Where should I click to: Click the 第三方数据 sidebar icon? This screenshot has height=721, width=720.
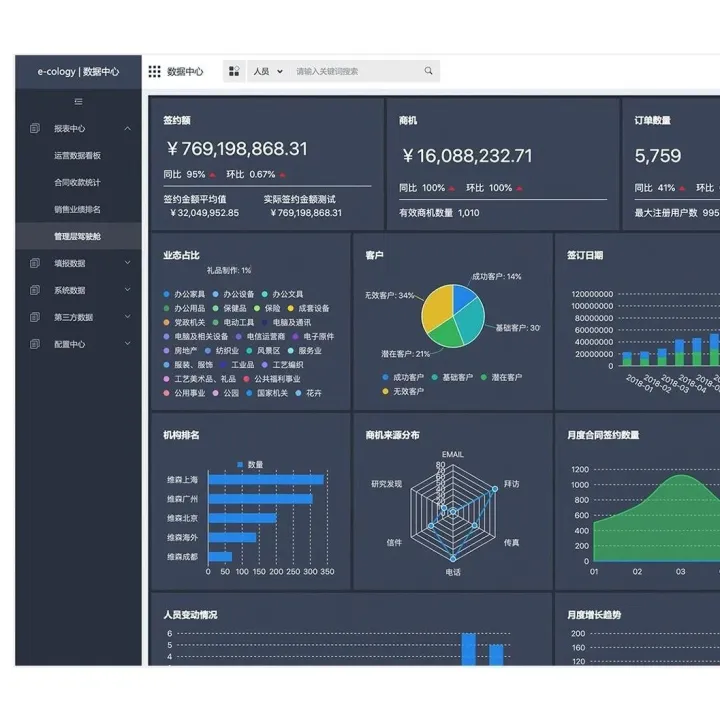click(x=35, y=317)
